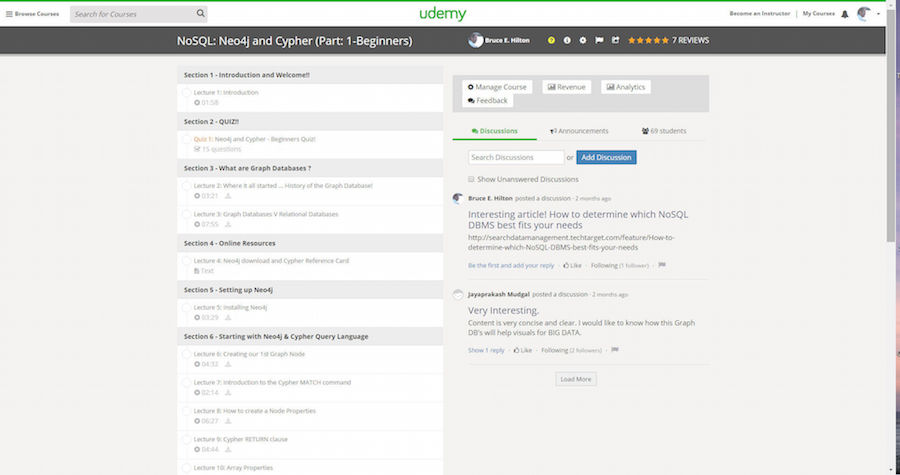Toggle Show Unanswered Discussions checkbox

[471, 179]
